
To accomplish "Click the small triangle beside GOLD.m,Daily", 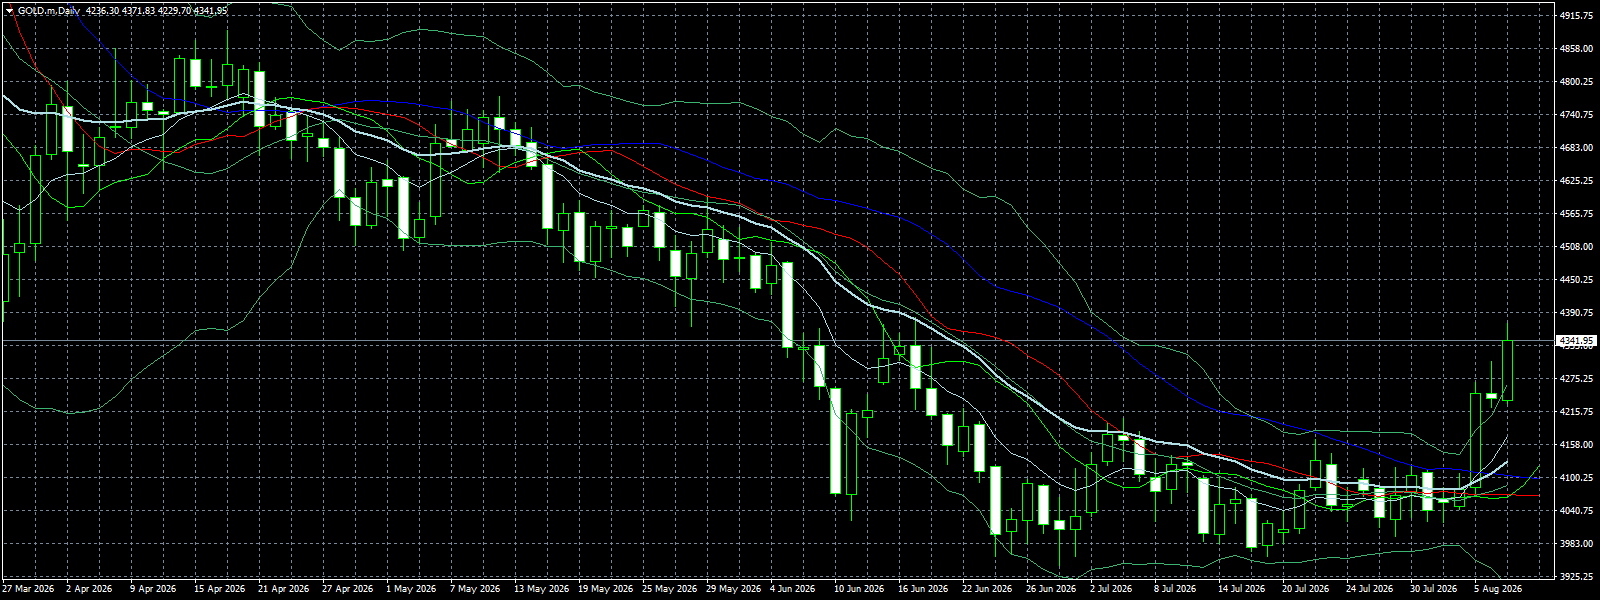I will click(9, 11).
